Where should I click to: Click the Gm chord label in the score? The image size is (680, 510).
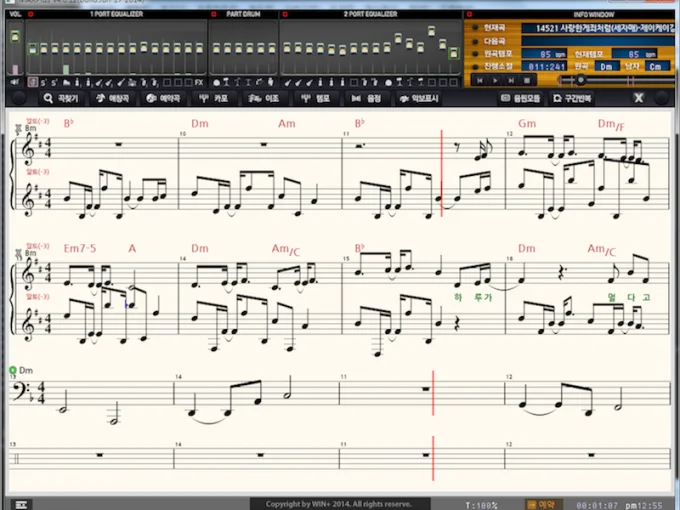click(x=527, y=124)
